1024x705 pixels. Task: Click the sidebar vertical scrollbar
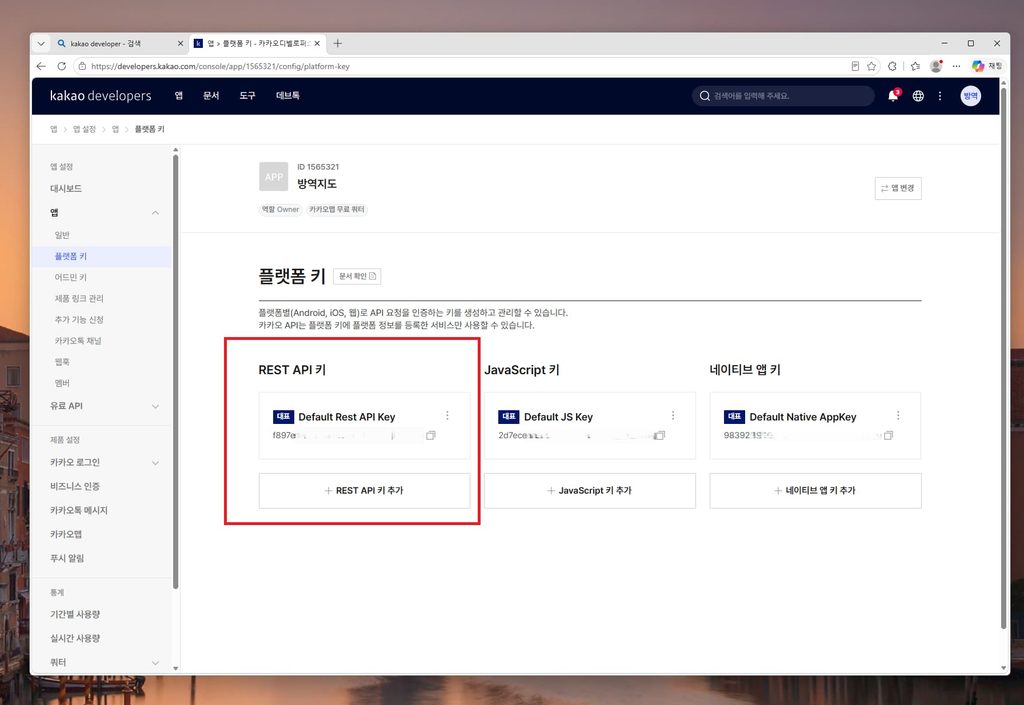[x=175, y=372]
